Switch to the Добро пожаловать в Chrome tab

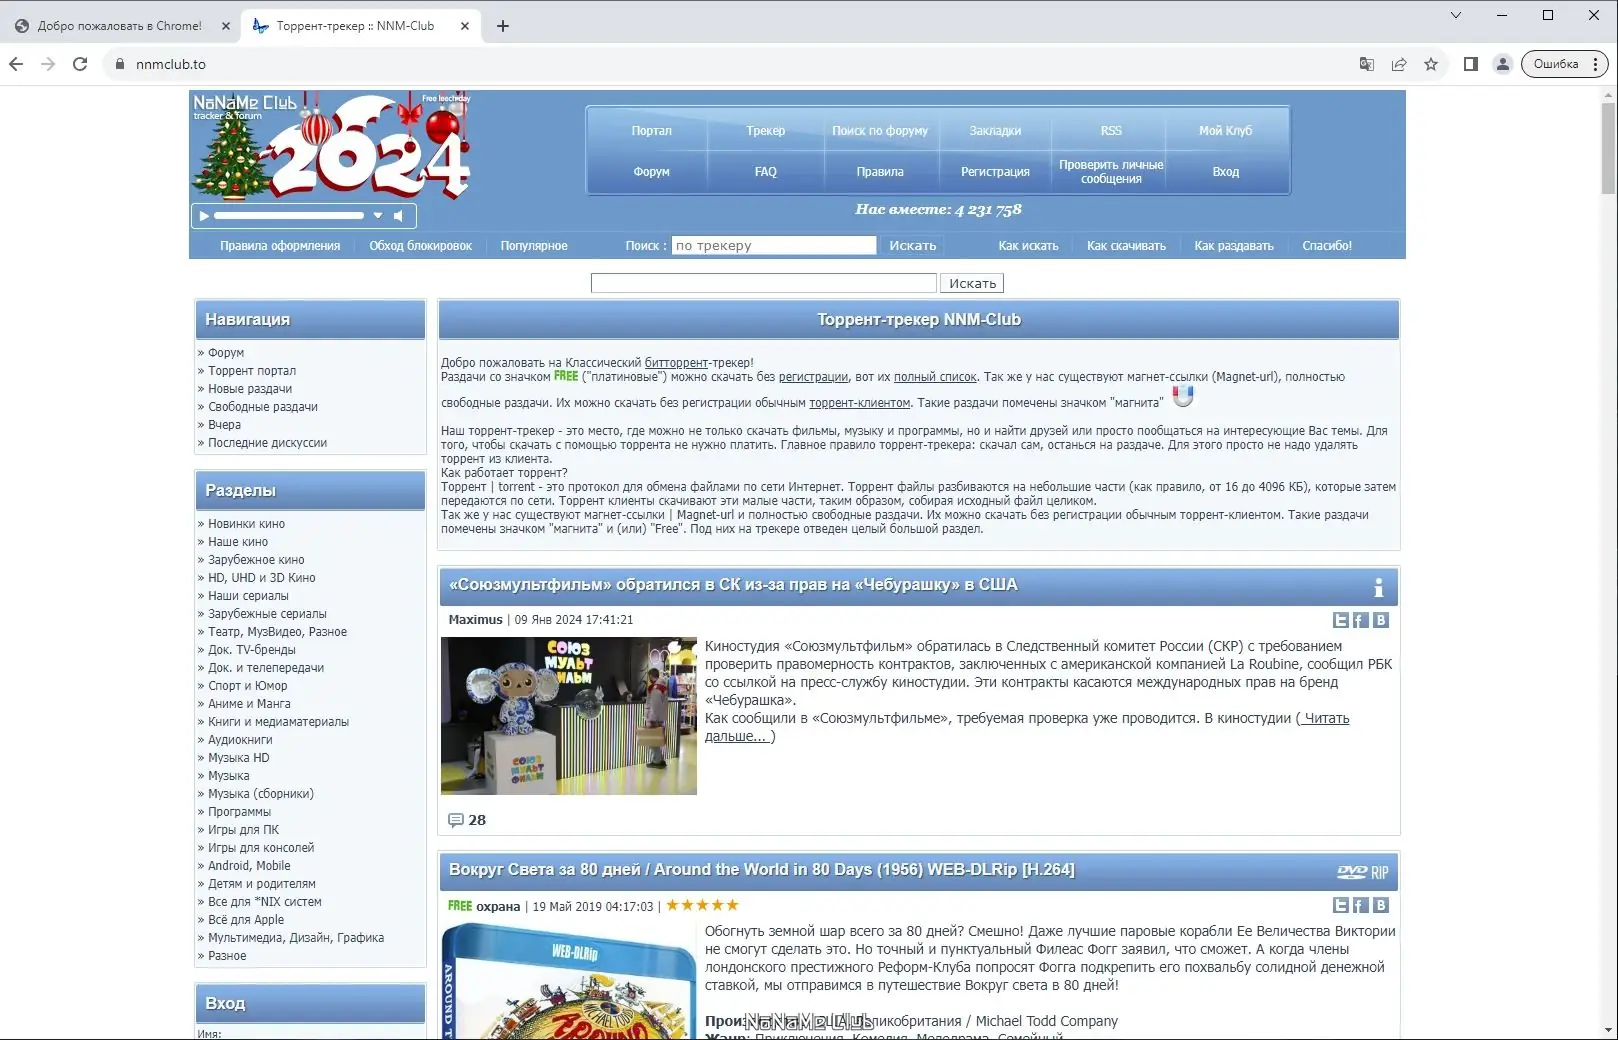coord(120,26)
